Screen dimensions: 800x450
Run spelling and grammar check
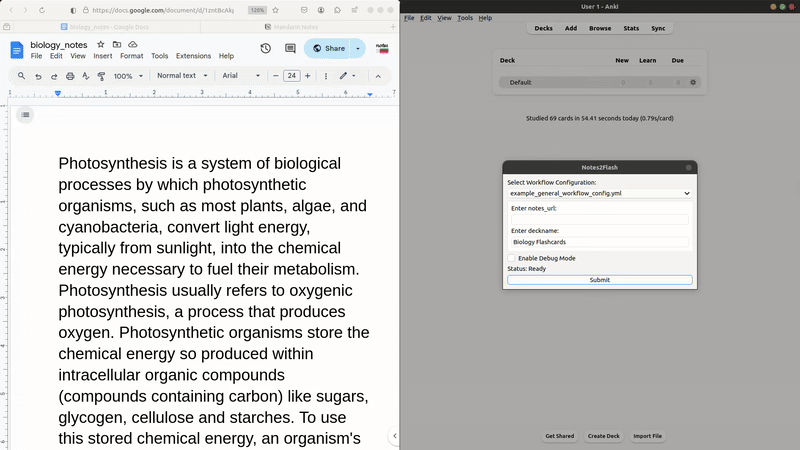click(86, 76)
